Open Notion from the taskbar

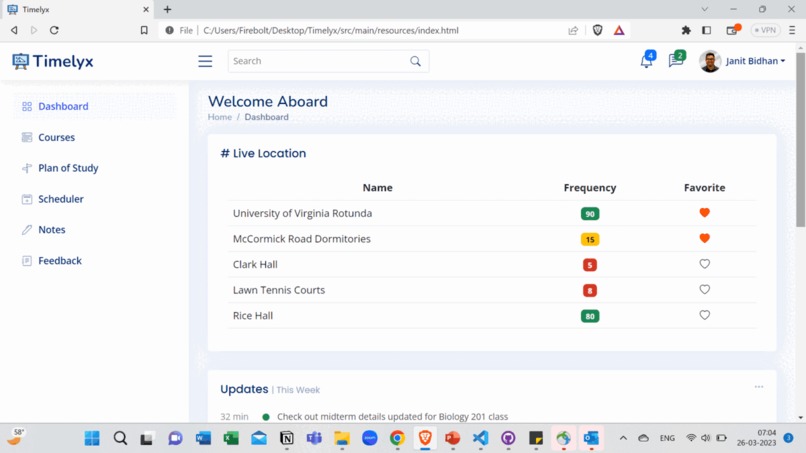pyautogui.click(x=286, y=438)
